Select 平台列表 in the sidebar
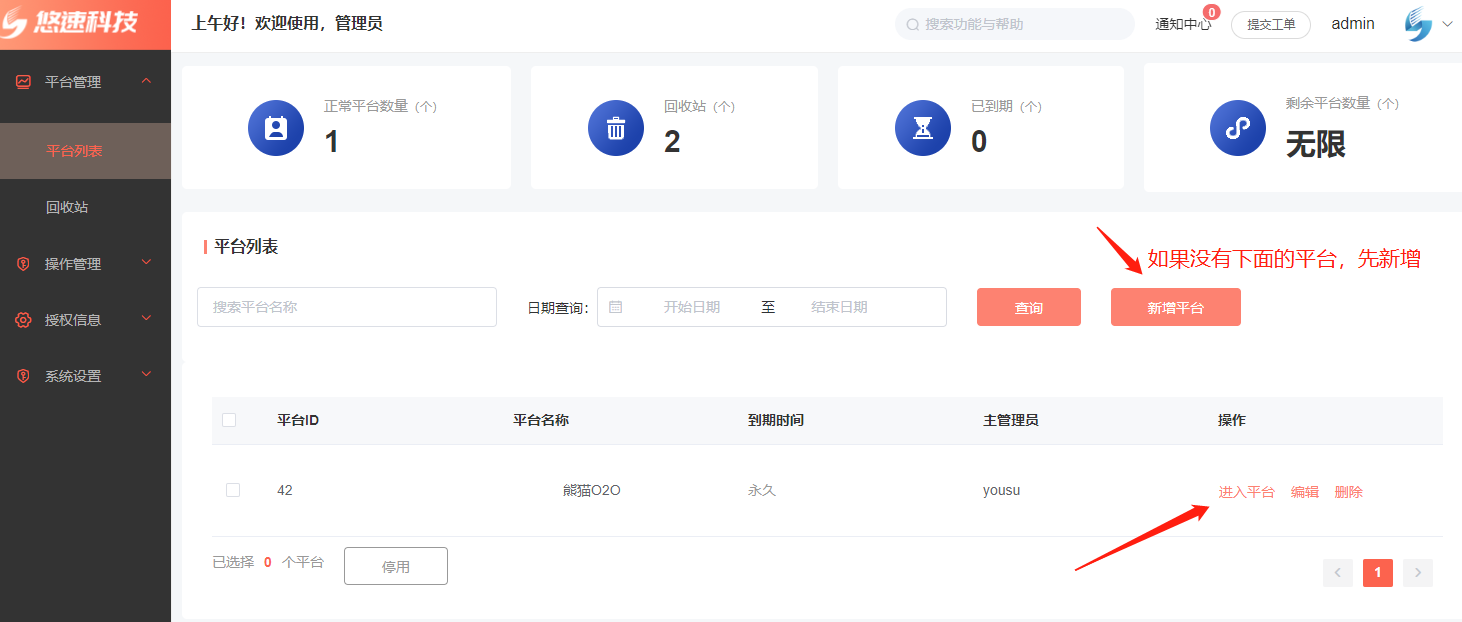1462x622 pixels. tap(75, 151)
